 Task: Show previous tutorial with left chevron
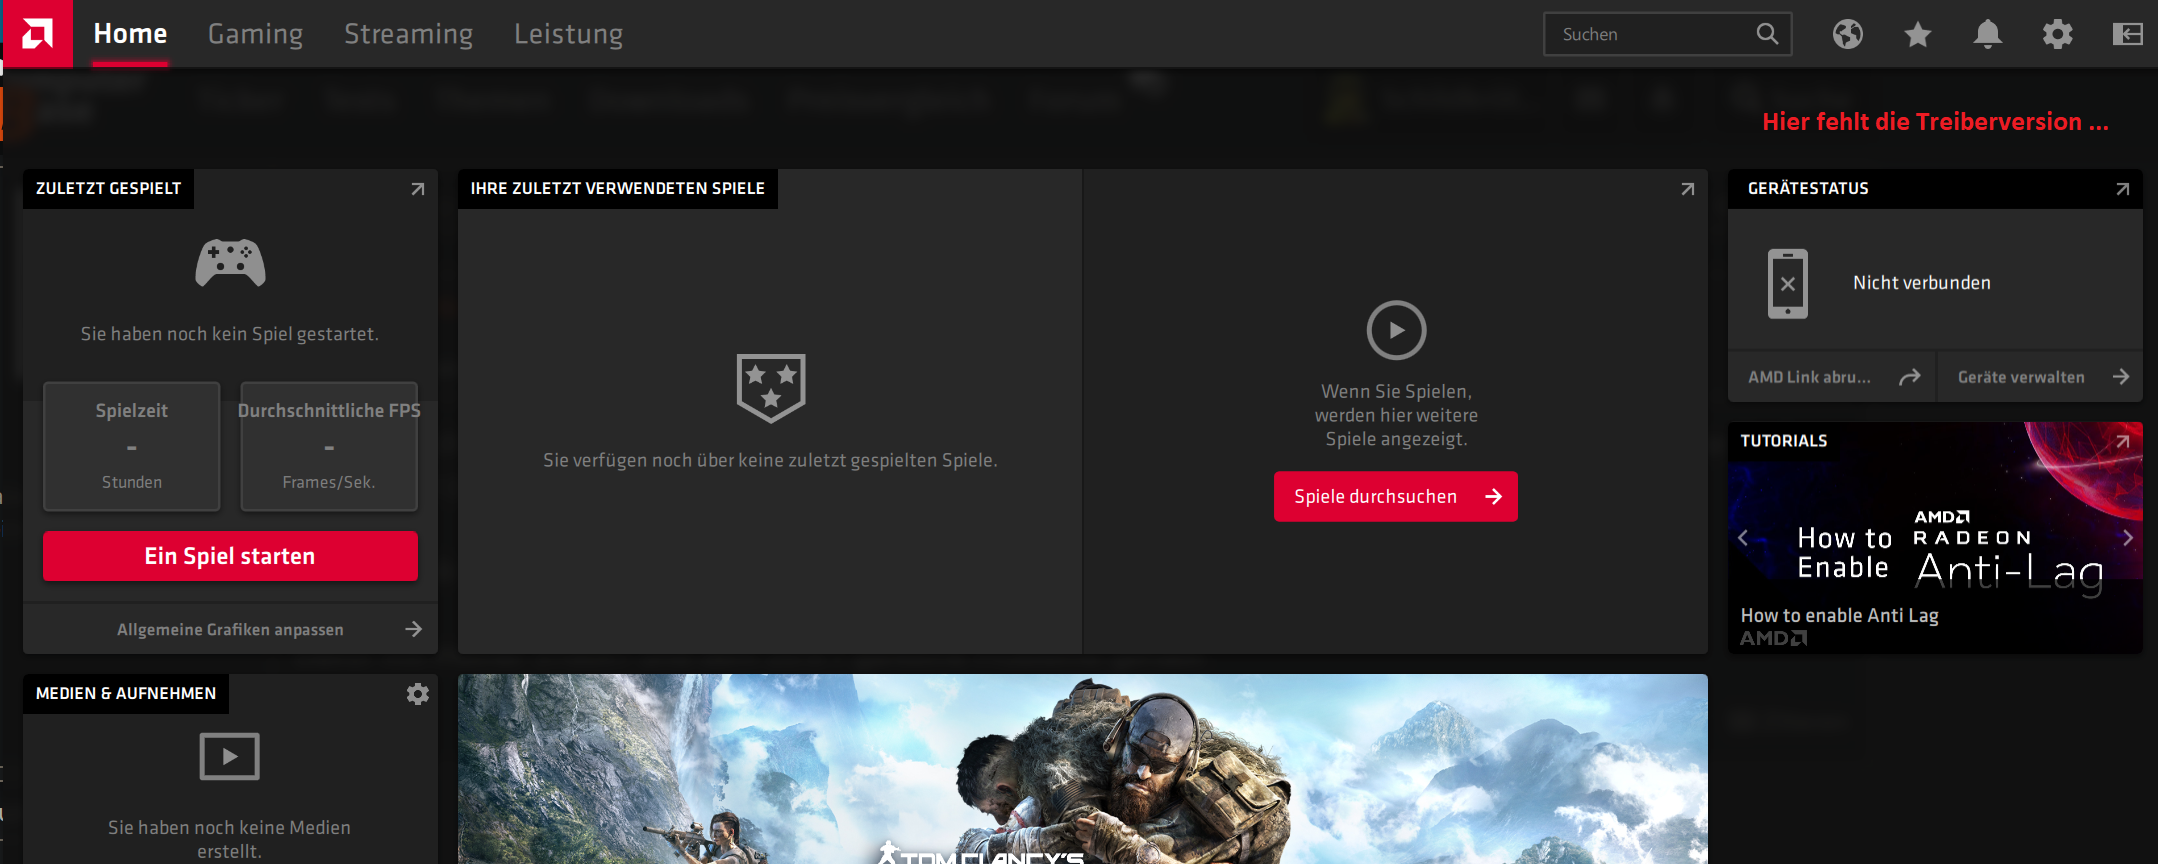pos(1743,538)
